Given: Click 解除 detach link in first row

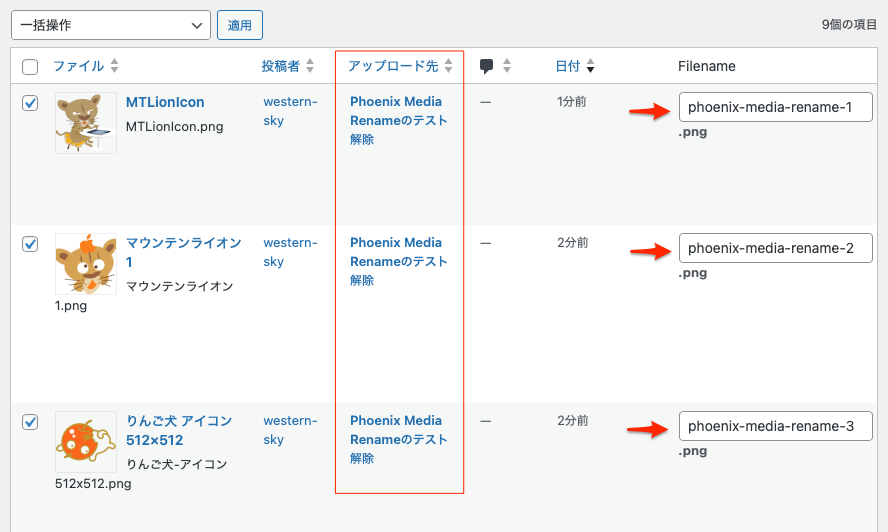Looking at the screenshot, I should point(362,140).
